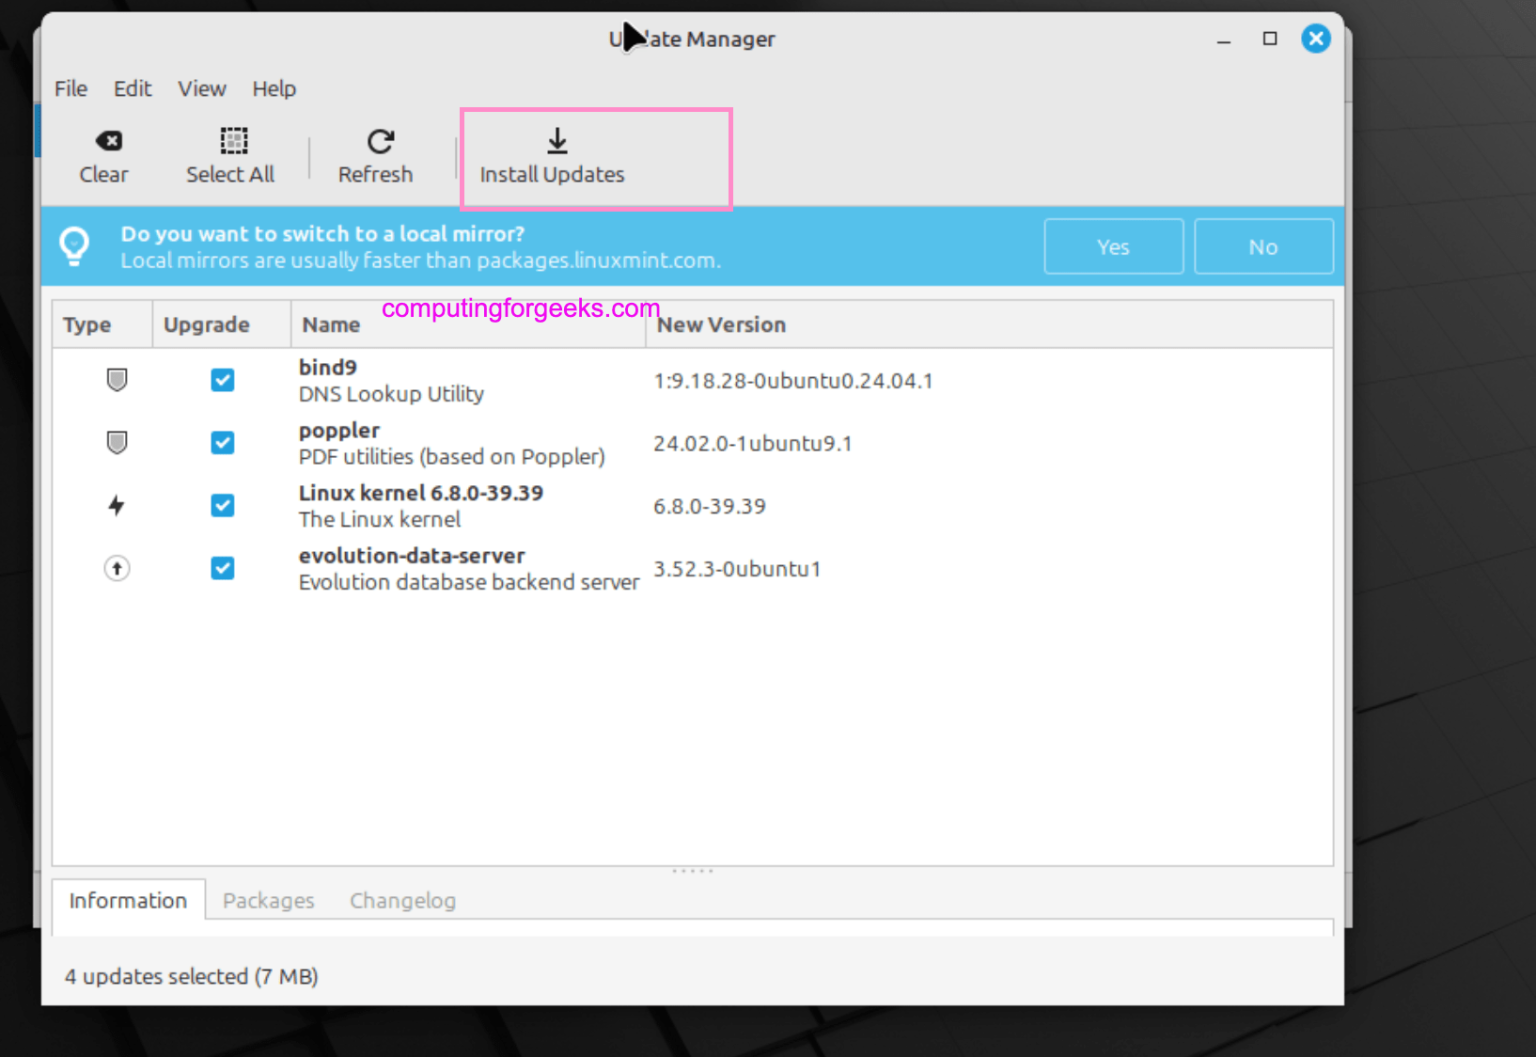Select the Select All toolbar icon
Screen dimensions: 1536x1057
231,142
